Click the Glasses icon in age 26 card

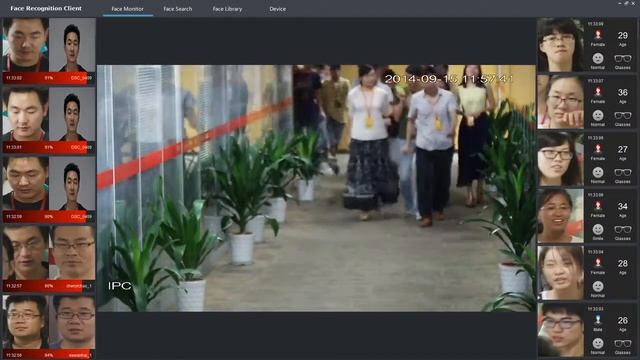coord(622,344)
